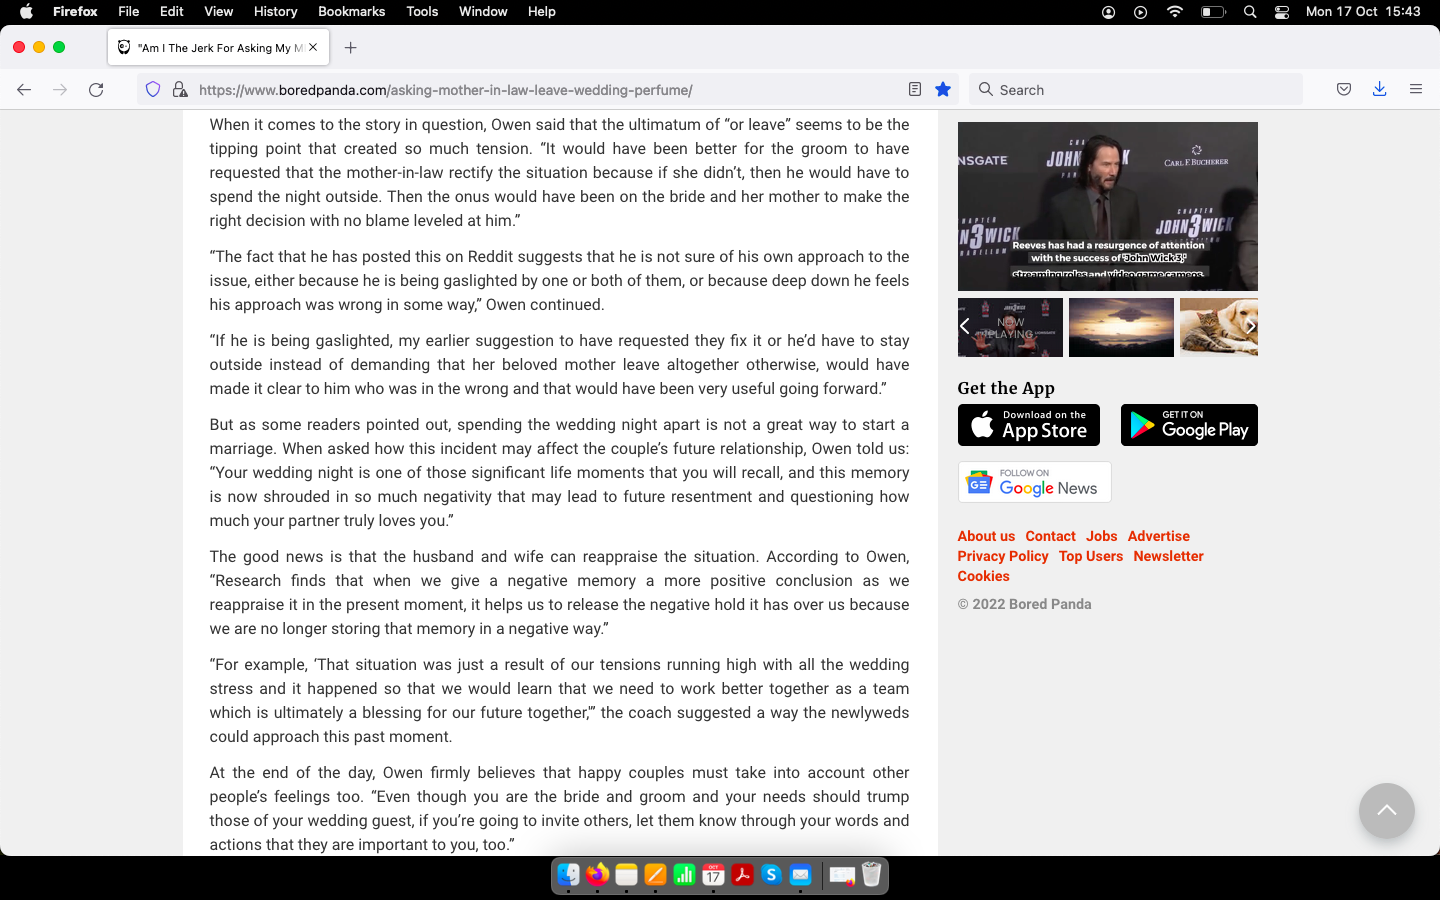
Task: Show next video thumbnails with right chevron
Action: [x=1249, y=327]
